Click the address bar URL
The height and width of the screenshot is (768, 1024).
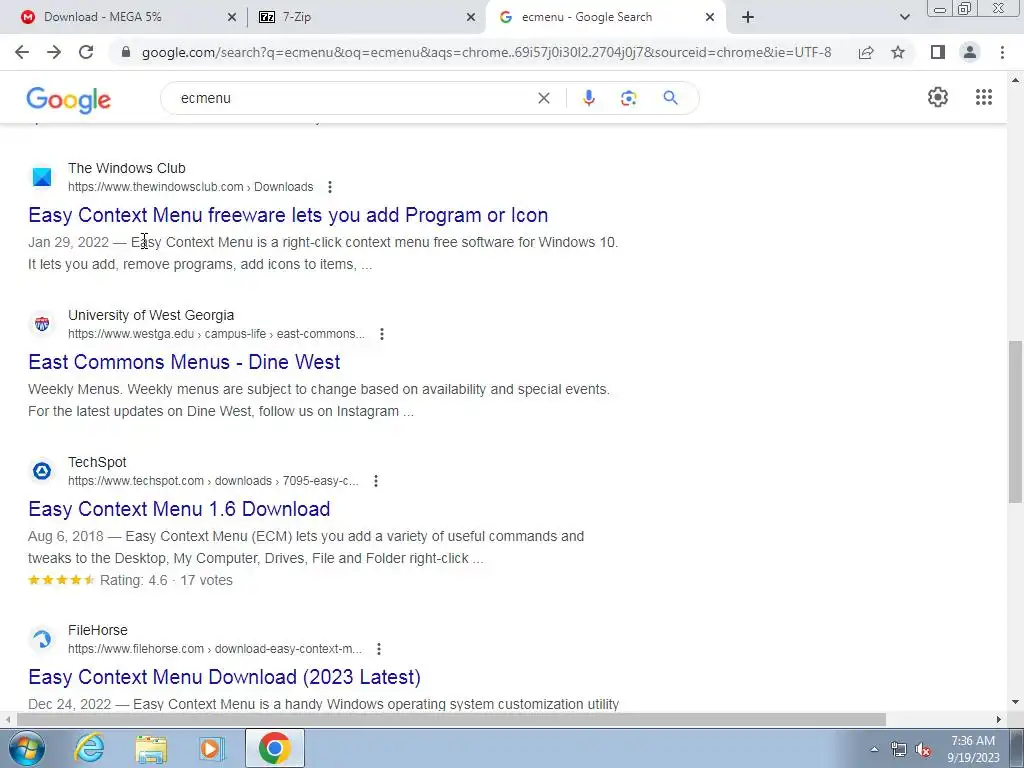(487, 52)
